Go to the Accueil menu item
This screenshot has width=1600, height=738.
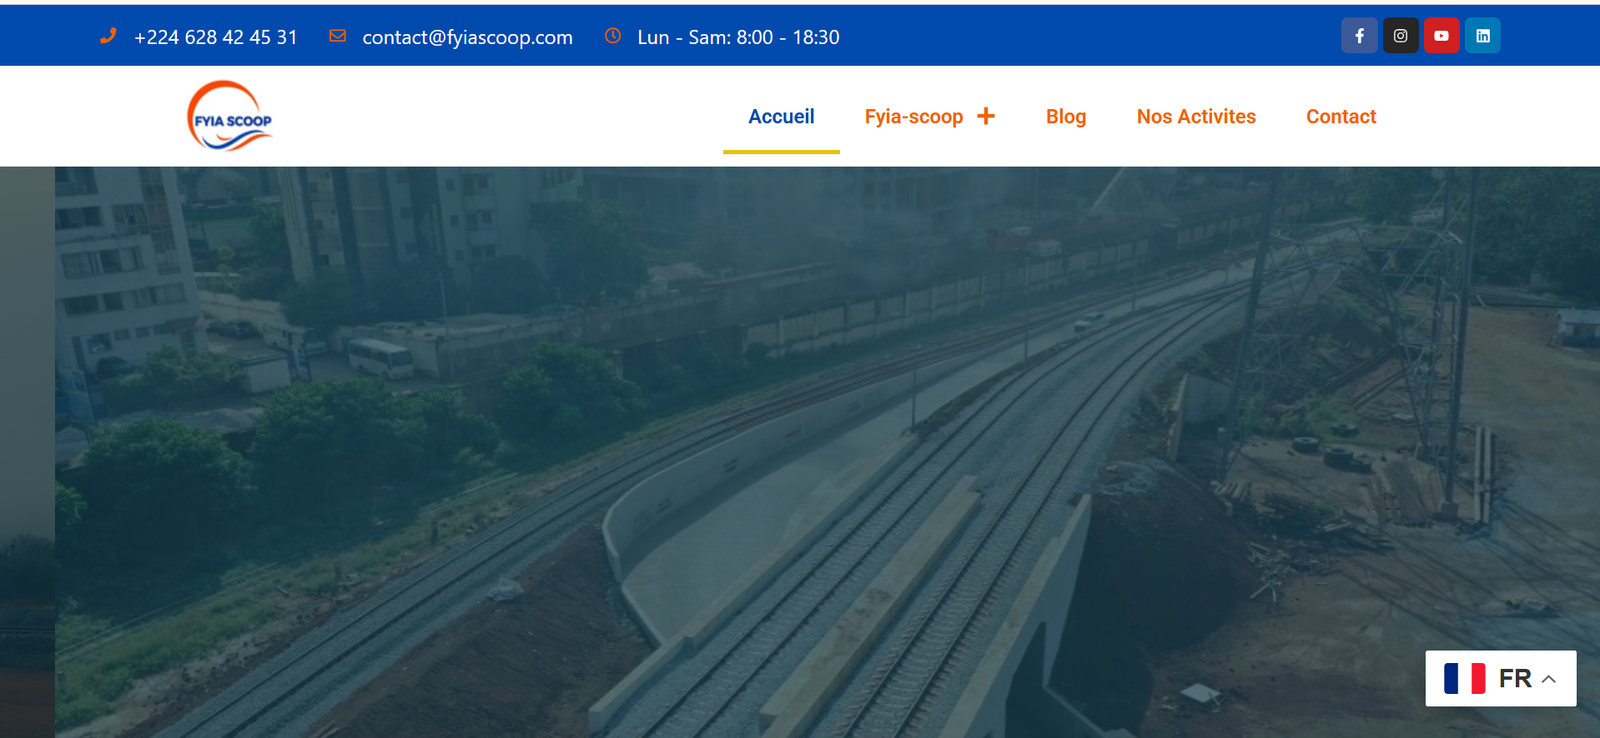[781, 117]
